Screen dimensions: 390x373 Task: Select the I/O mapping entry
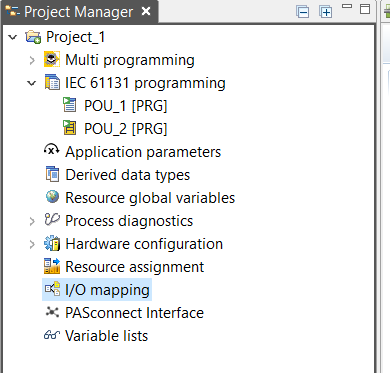click(x=97, y=289)
